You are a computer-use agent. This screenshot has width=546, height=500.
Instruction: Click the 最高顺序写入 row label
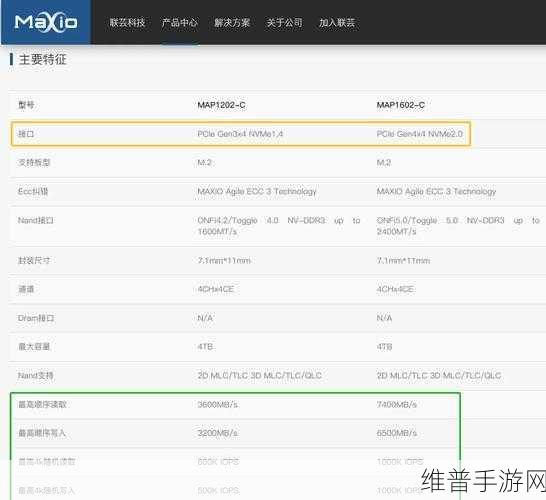(42, 433)
